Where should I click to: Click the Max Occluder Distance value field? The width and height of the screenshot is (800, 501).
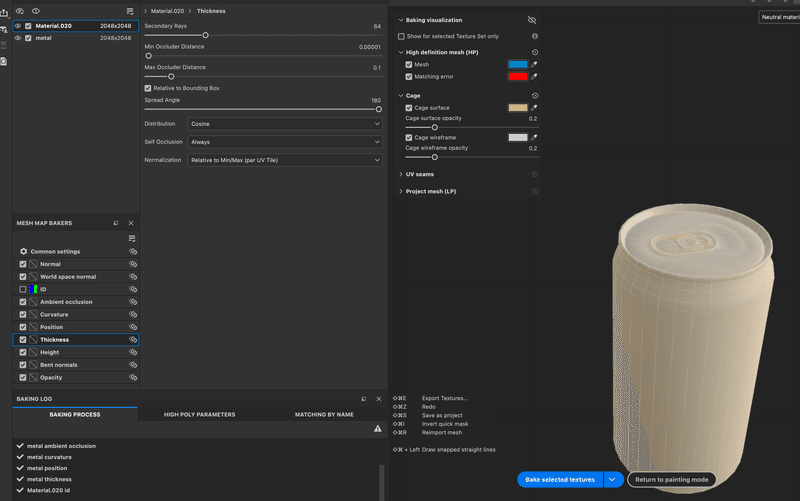[x=377, y=67]
